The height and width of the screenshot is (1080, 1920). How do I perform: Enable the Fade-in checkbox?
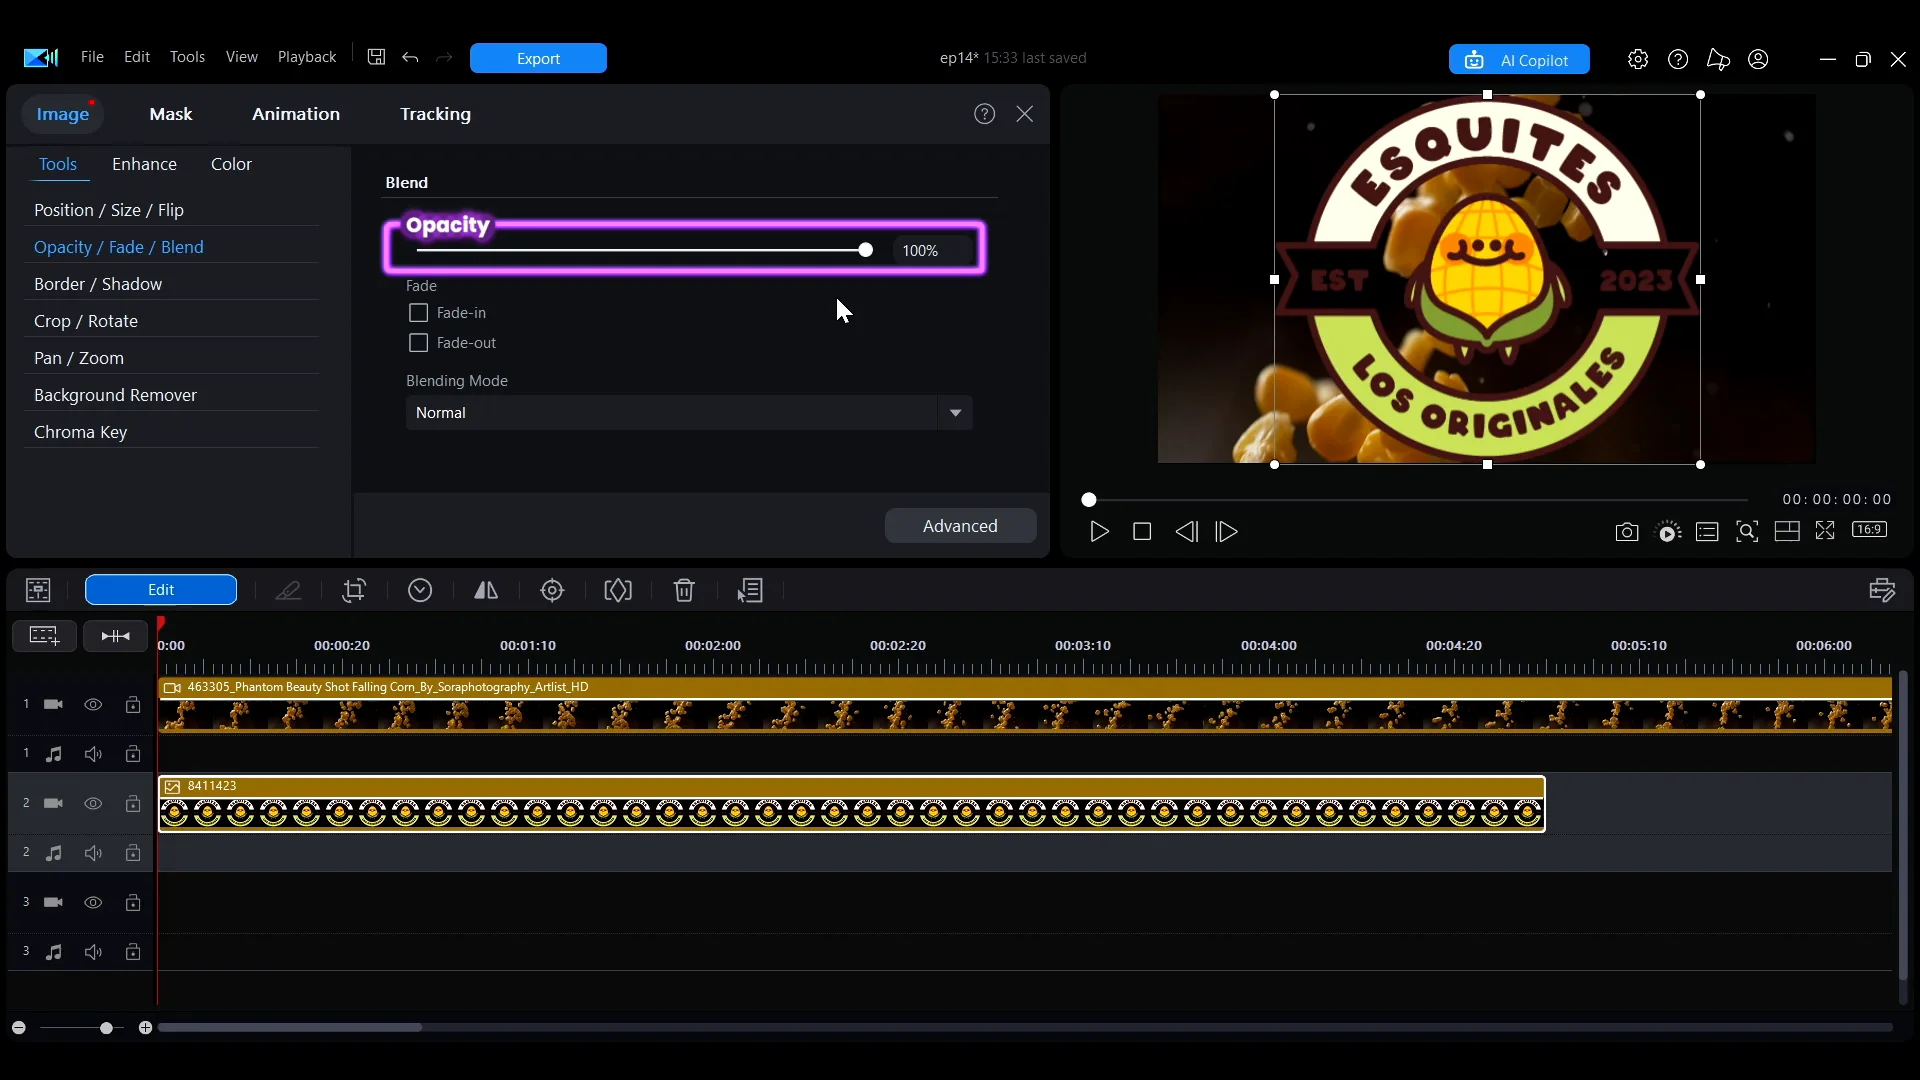pyautogui.click(x=419, y=313)
